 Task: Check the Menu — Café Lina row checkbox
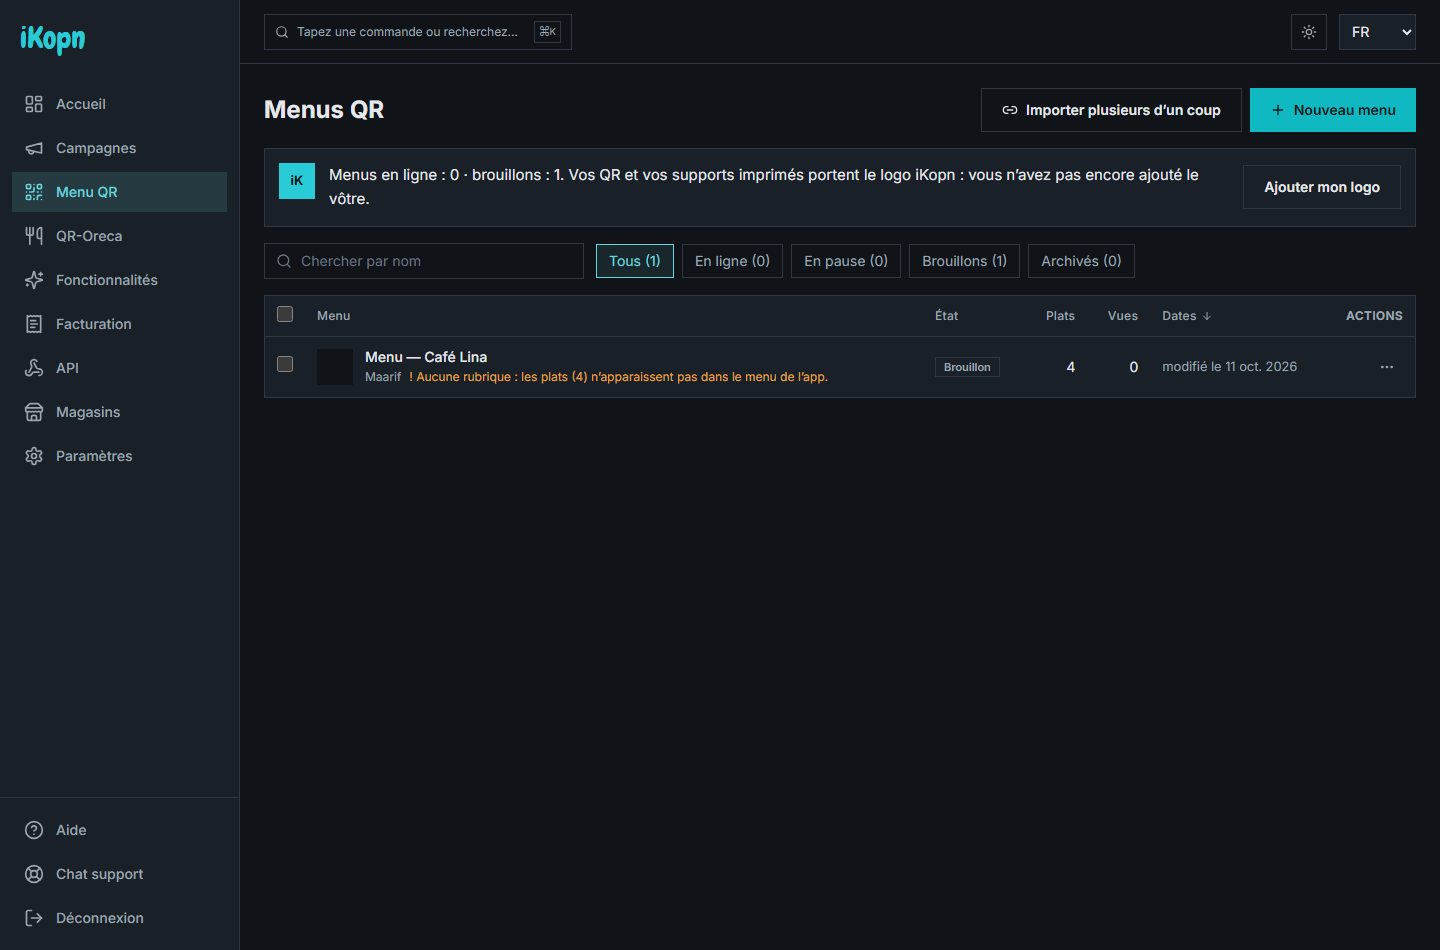(285, 364)
